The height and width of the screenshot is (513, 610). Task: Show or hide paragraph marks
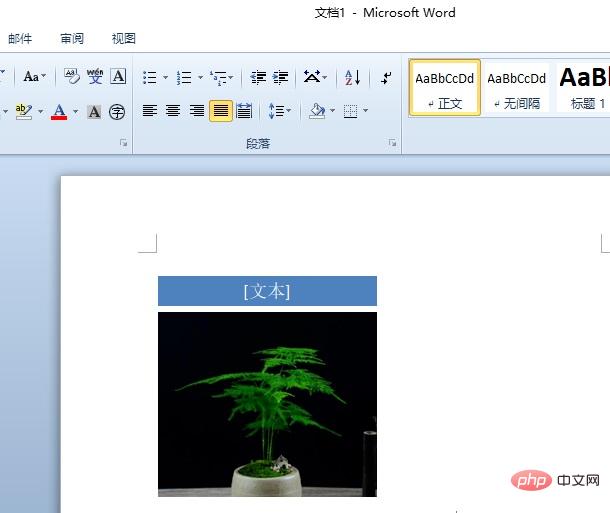(386, 77)
